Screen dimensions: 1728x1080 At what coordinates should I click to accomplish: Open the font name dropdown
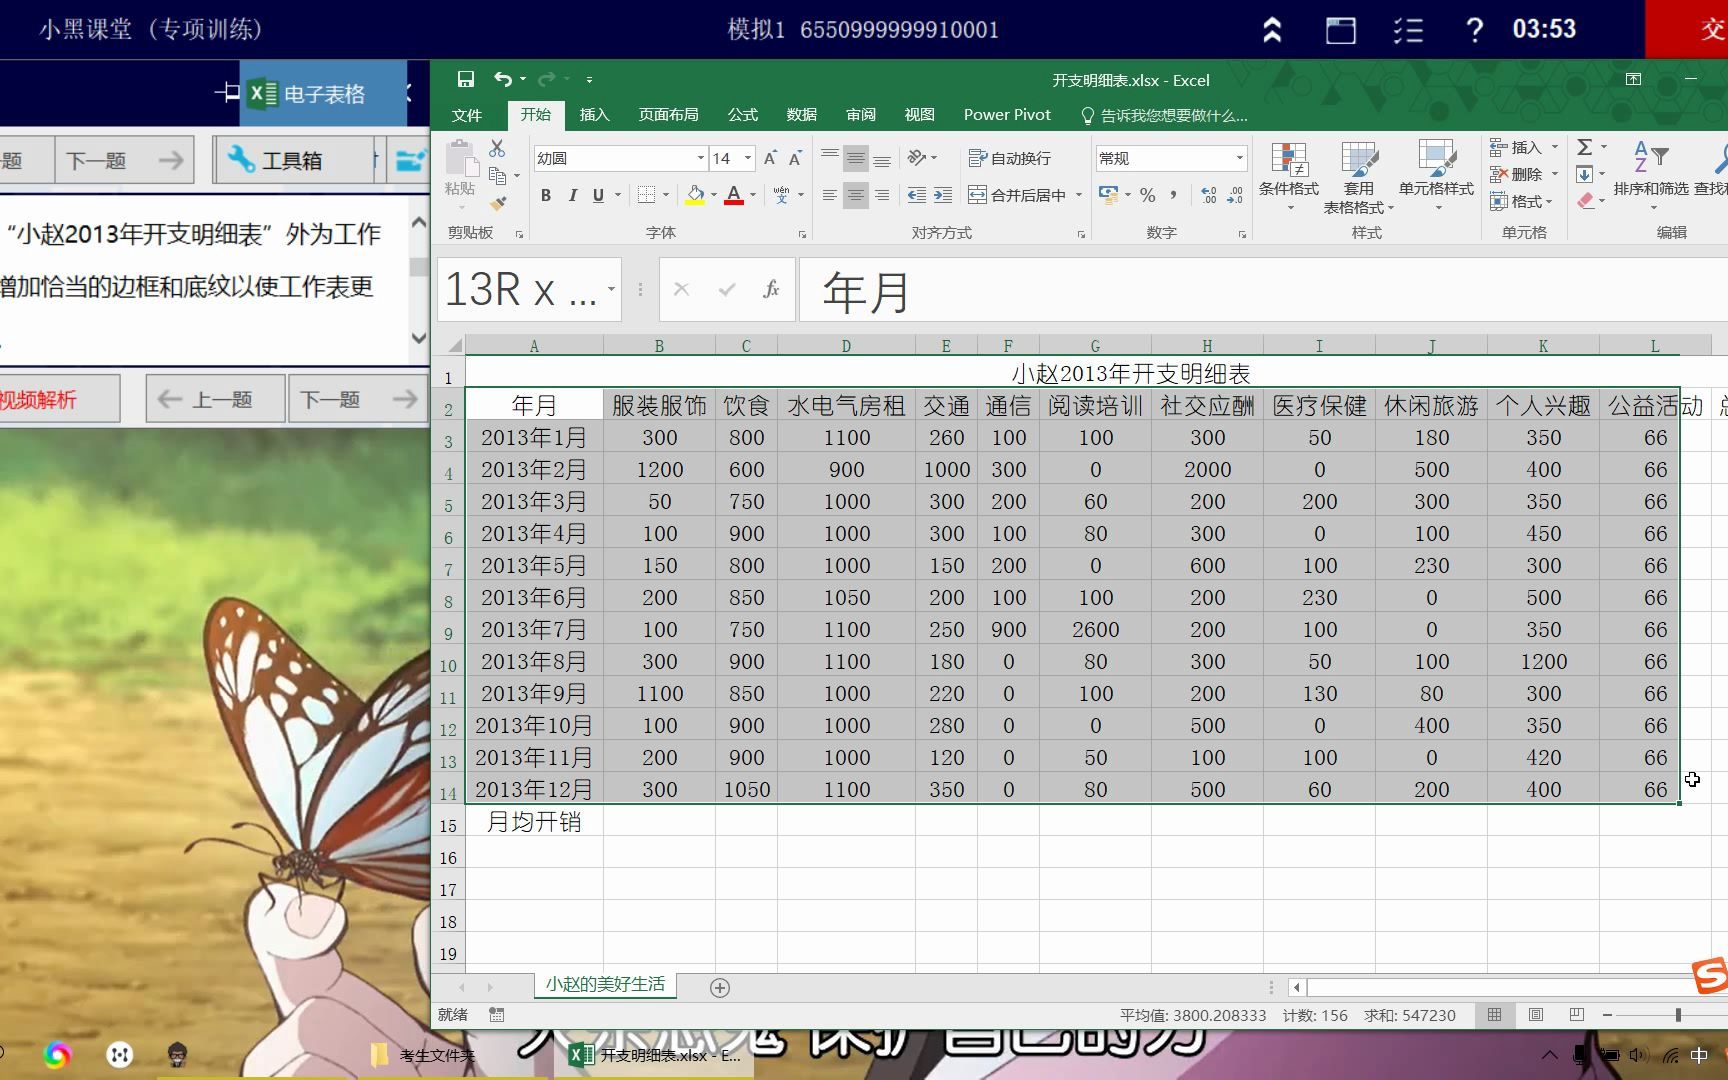pyautogui.click(x=700, y=158)
